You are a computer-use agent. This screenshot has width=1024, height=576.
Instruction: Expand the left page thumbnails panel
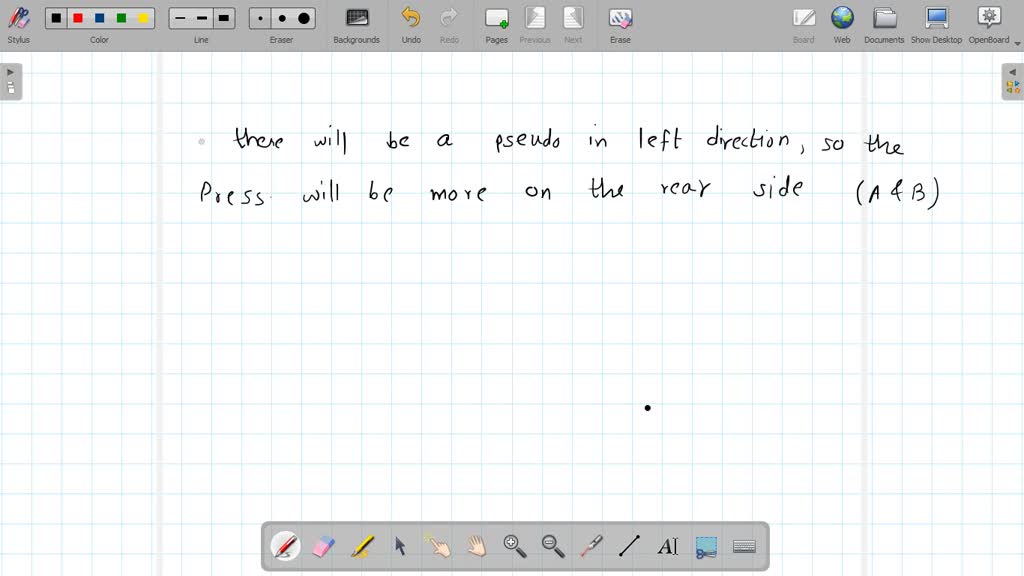(x=10, y=81)
